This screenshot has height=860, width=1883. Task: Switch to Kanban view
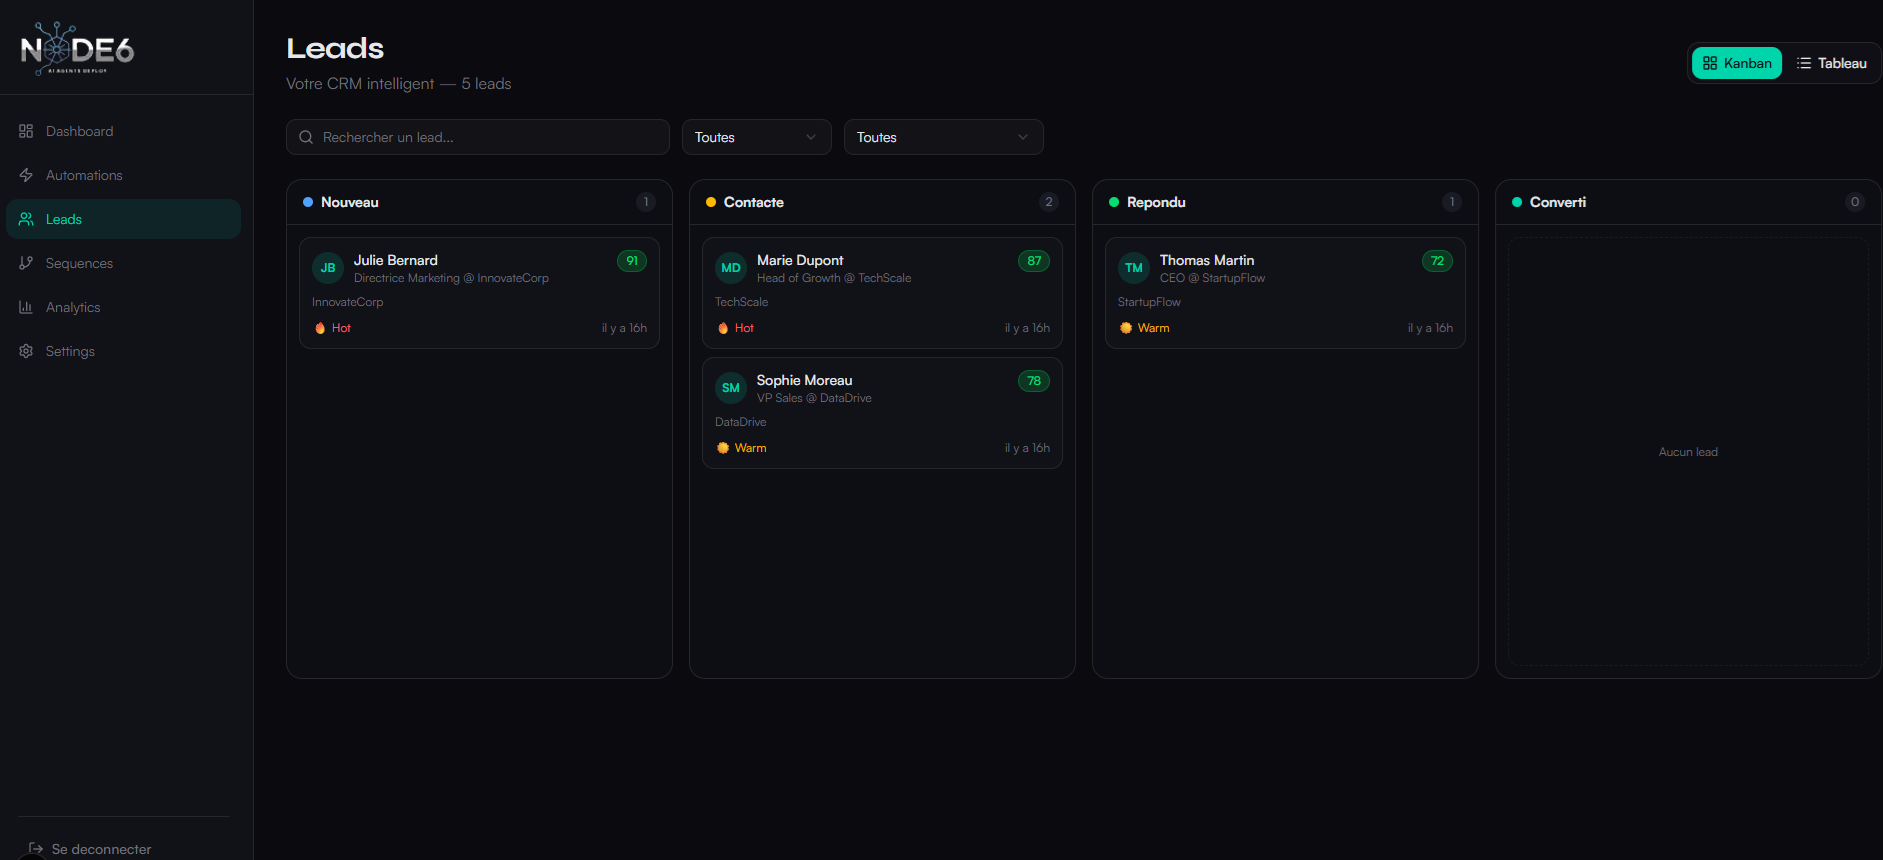point(1737,63)
